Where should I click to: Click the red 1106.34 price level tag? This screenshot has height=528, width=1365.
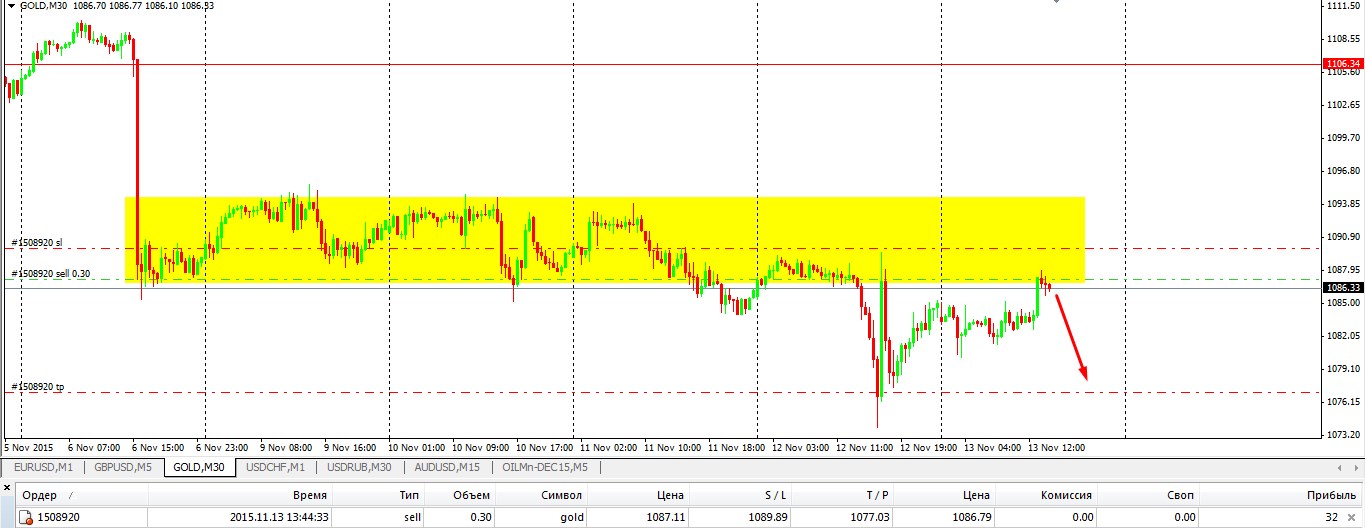click(x=1343, y=63)
